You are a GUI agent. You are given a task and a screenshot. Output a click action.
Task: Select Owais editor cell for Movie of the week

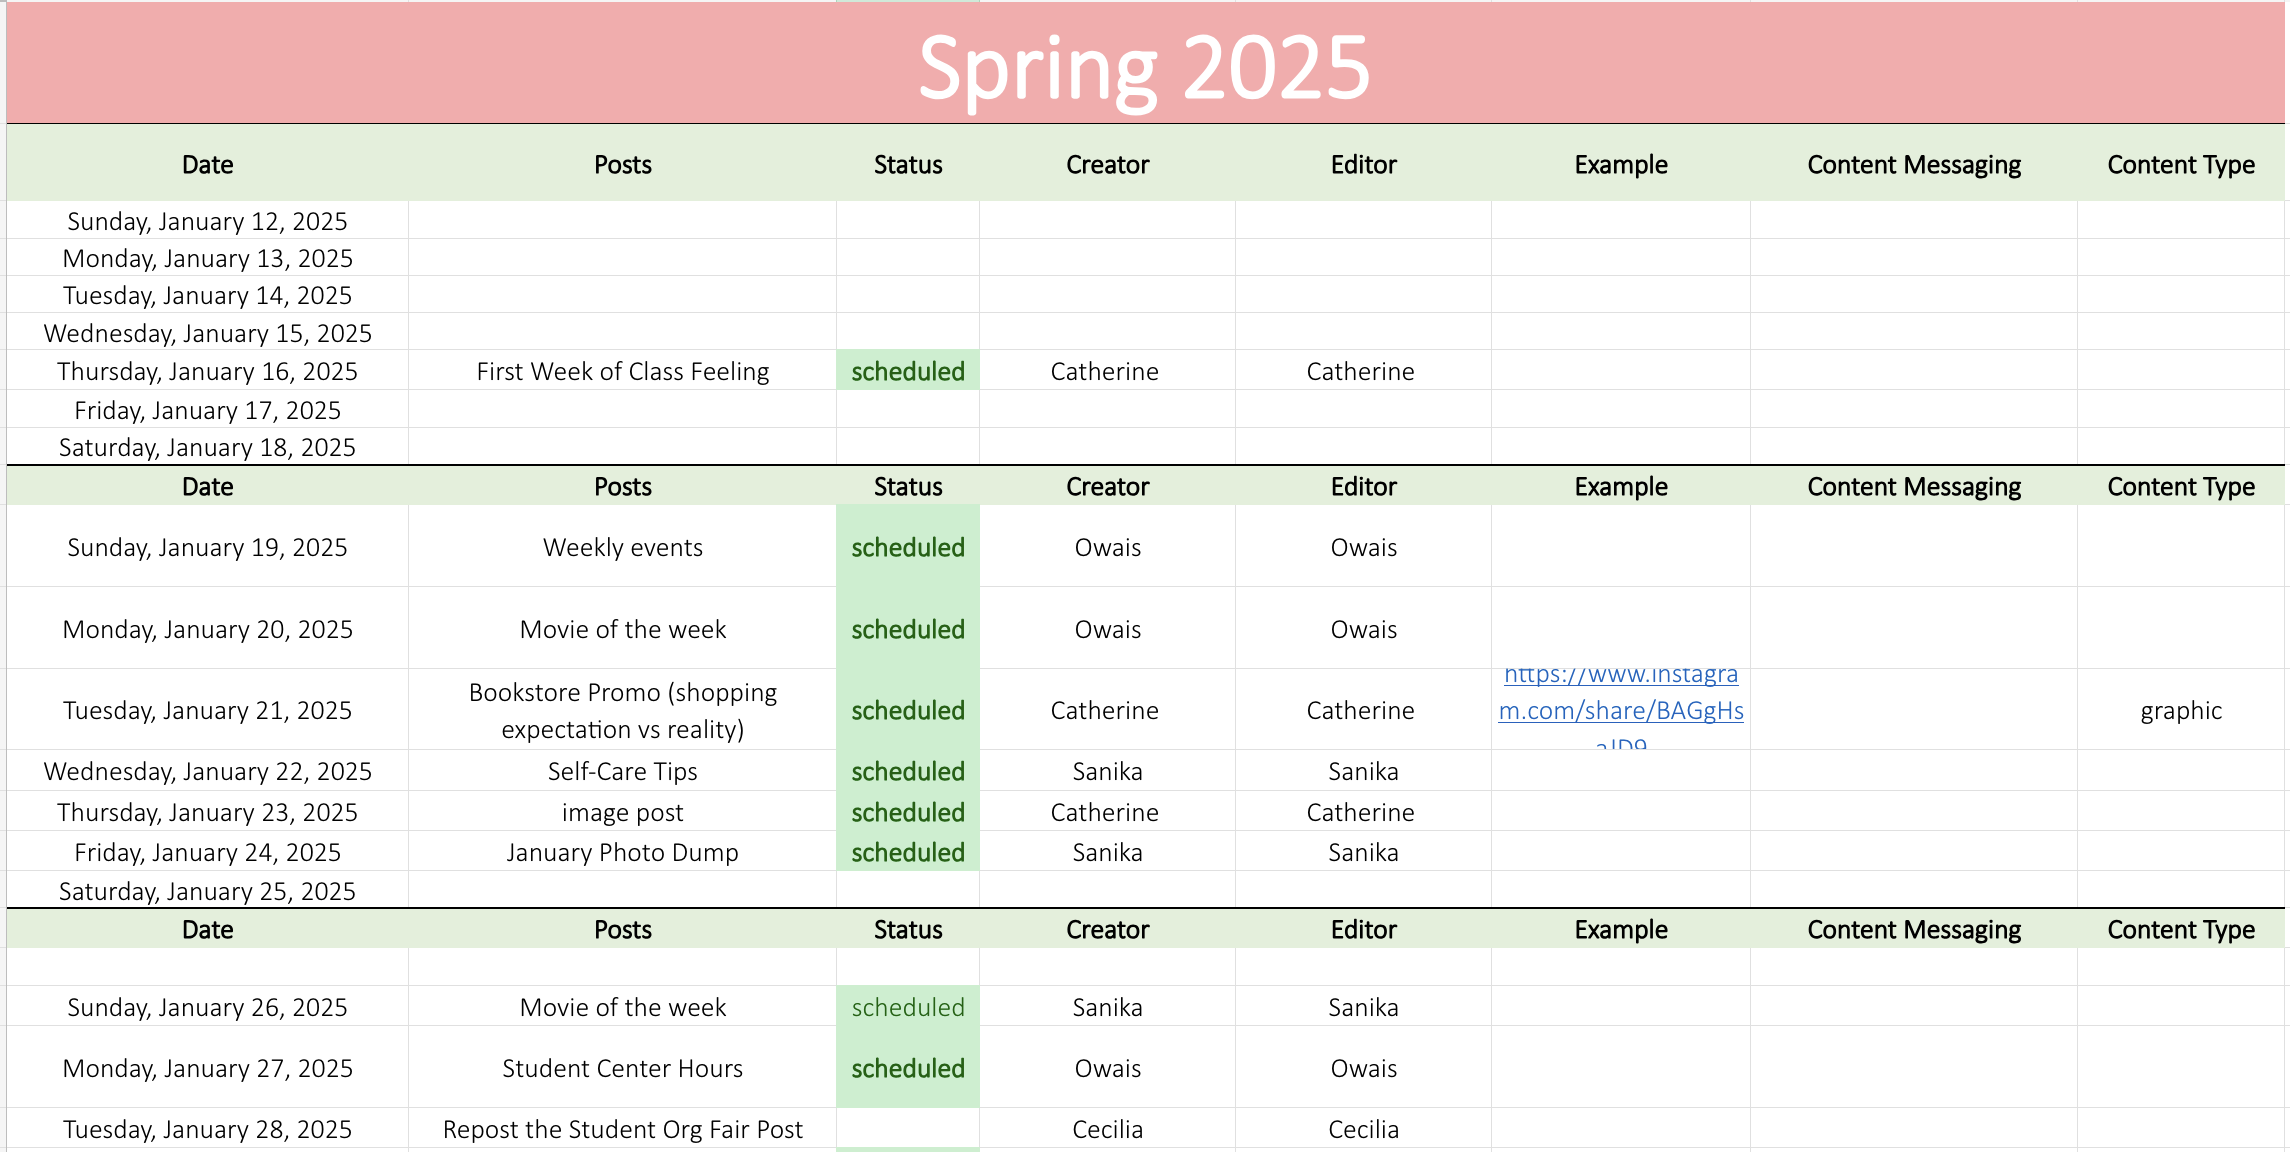pyautogui.click(x=1363, y=629)
